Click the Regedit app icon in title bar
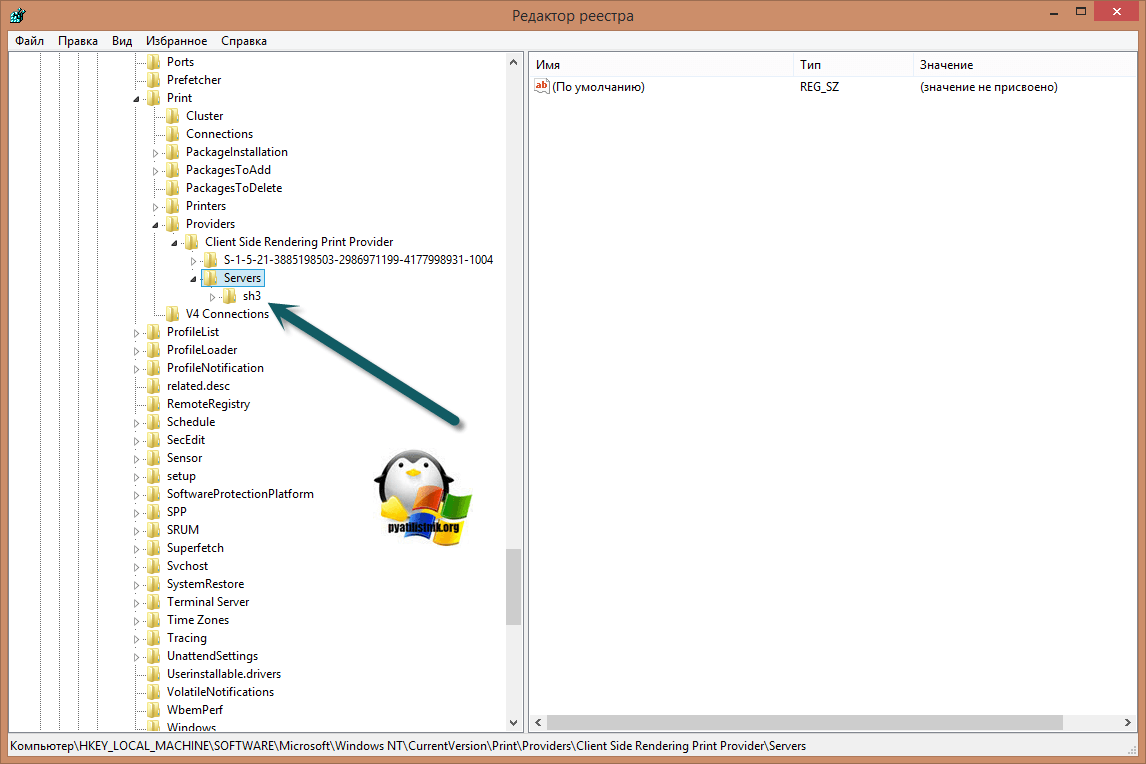This screenshot has height=764, width=1146. tap(18, 15)
